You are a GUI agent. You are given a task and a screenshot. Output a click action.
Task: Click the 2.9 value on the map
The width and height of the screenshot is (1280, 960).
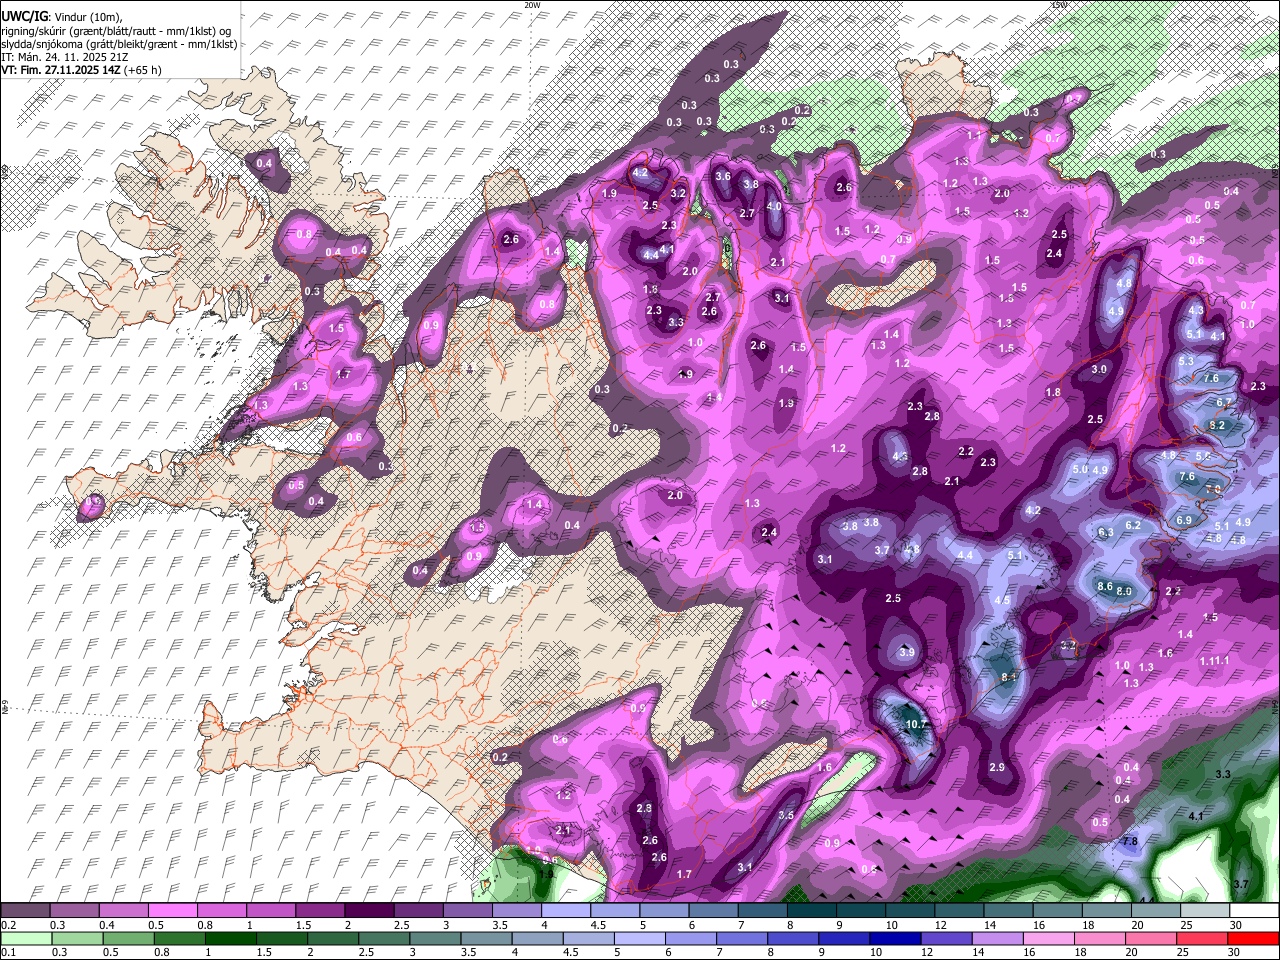pos(996,767)
